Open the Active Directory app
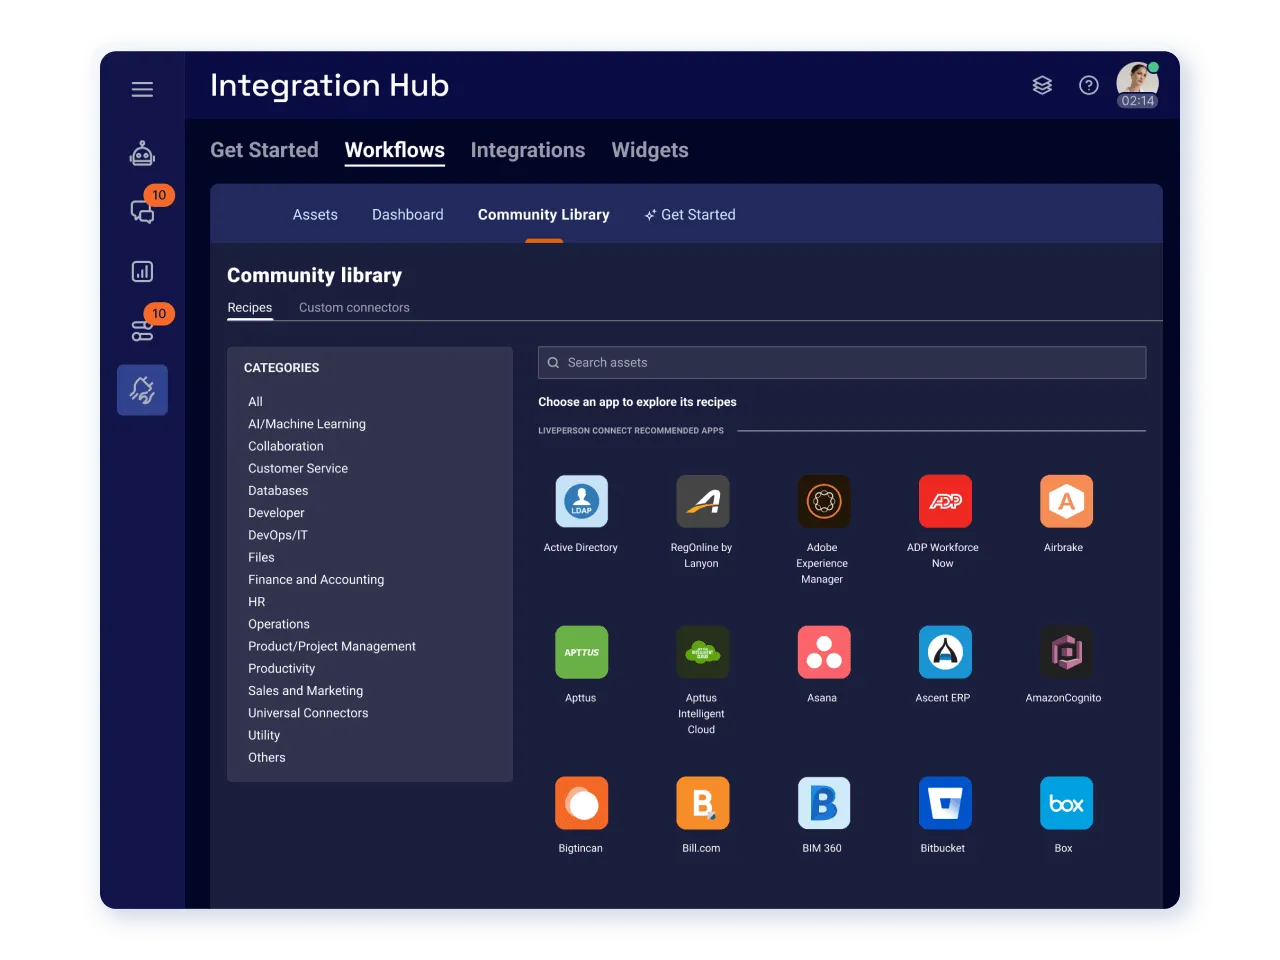Image resolution: width=1280 pixels, height=960 pixels. click(581, 501)
